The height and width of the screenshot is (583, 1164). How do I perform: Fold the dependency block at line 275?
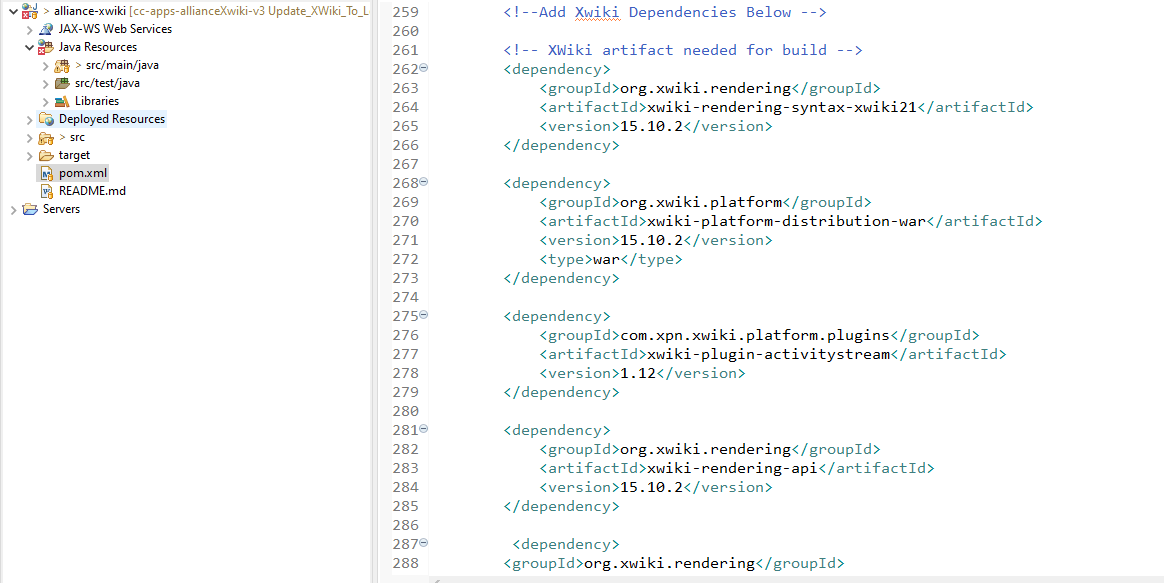pyautogui.click(x=424, y=314)
